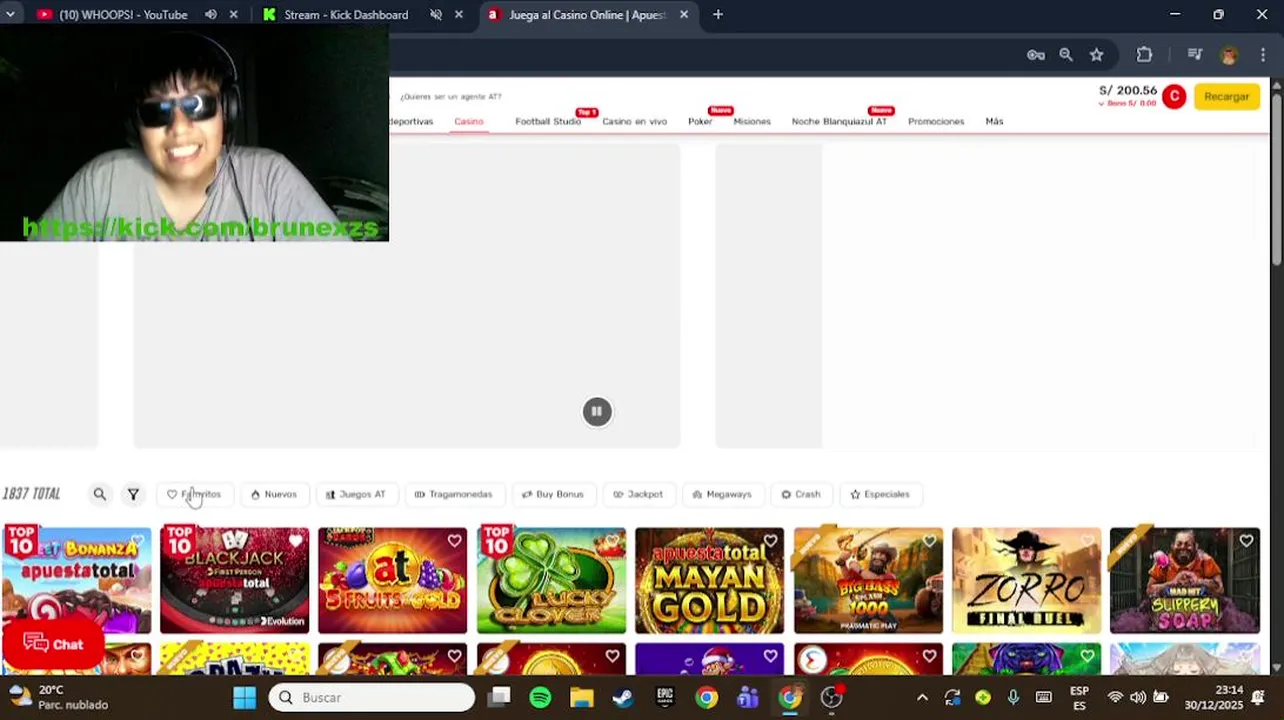Open Chrome tab search dropdown arrow

click(x=10, y=15)
